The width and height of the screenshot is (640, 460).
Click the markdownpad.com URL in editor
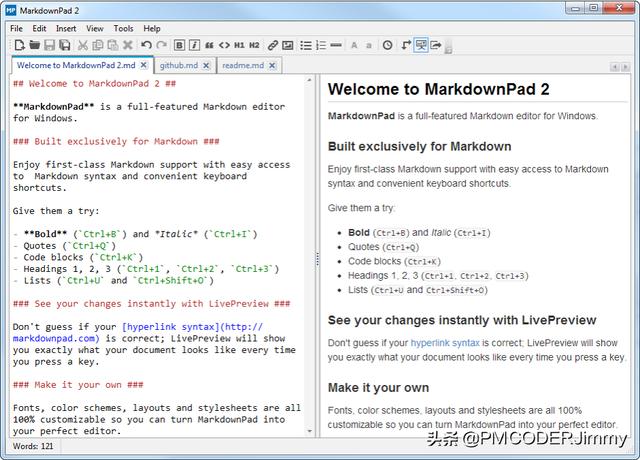pos(56,338)
